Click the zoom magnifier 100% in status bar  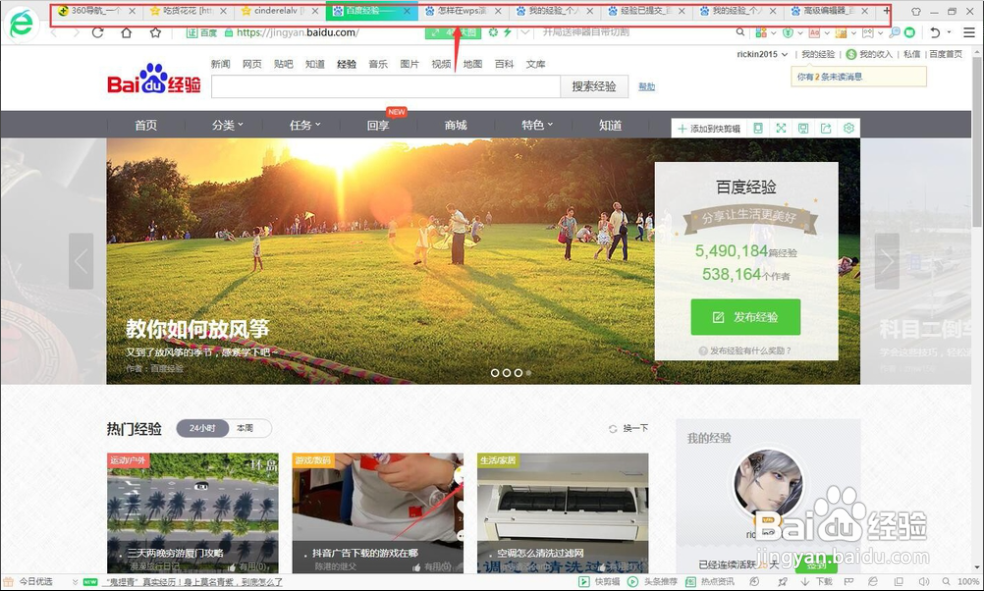pos(946,582)
